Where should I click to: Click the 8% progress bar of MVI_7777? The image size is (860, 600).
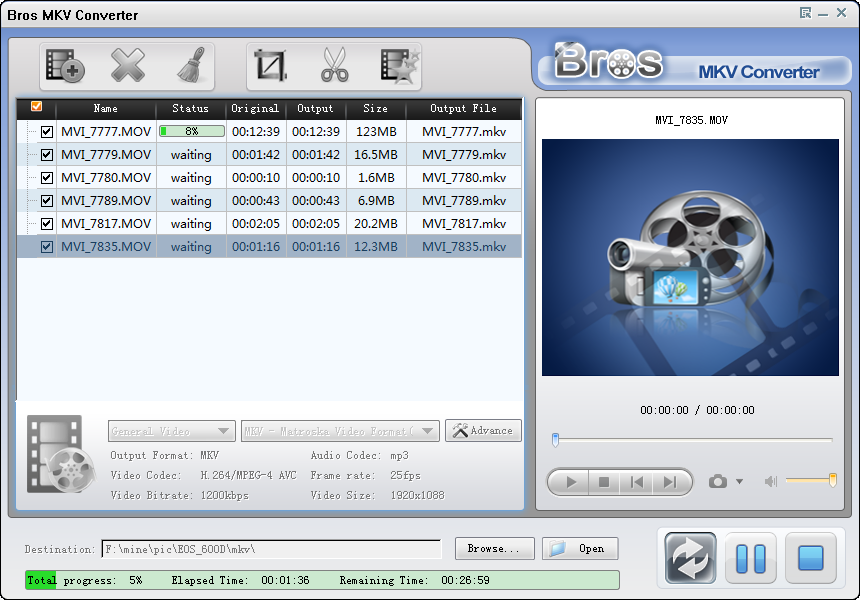point(191,131)
